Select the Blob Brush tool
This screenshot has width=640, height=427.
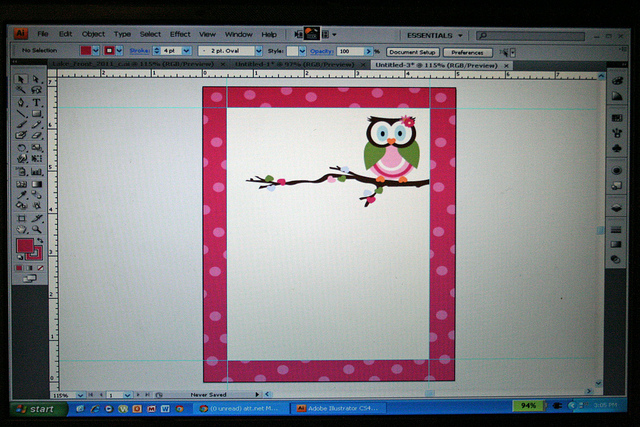point(21,136)
